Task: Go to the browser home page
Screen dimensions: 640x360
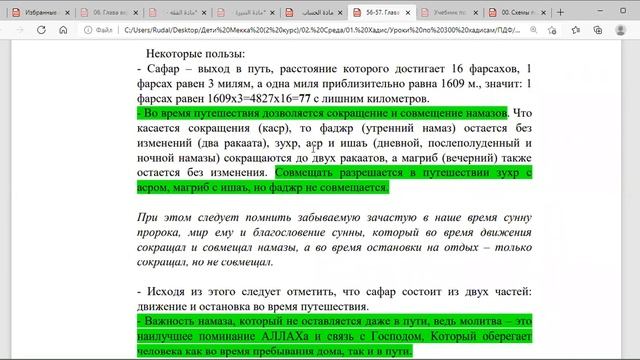Action: (x=63, y=30)
